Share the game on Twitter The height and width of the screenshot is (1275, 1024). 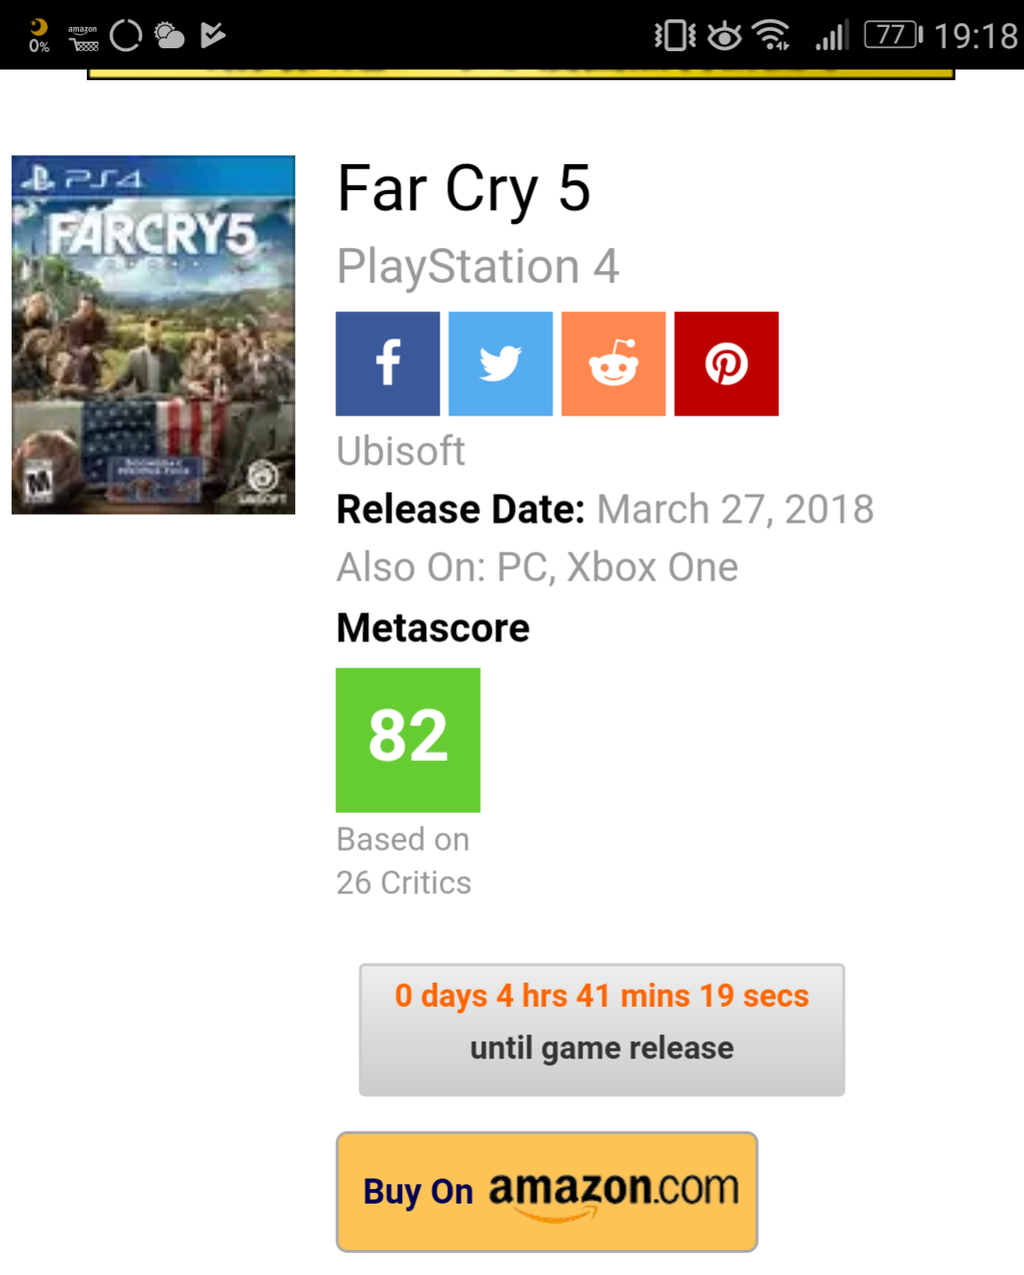point(500,364)
